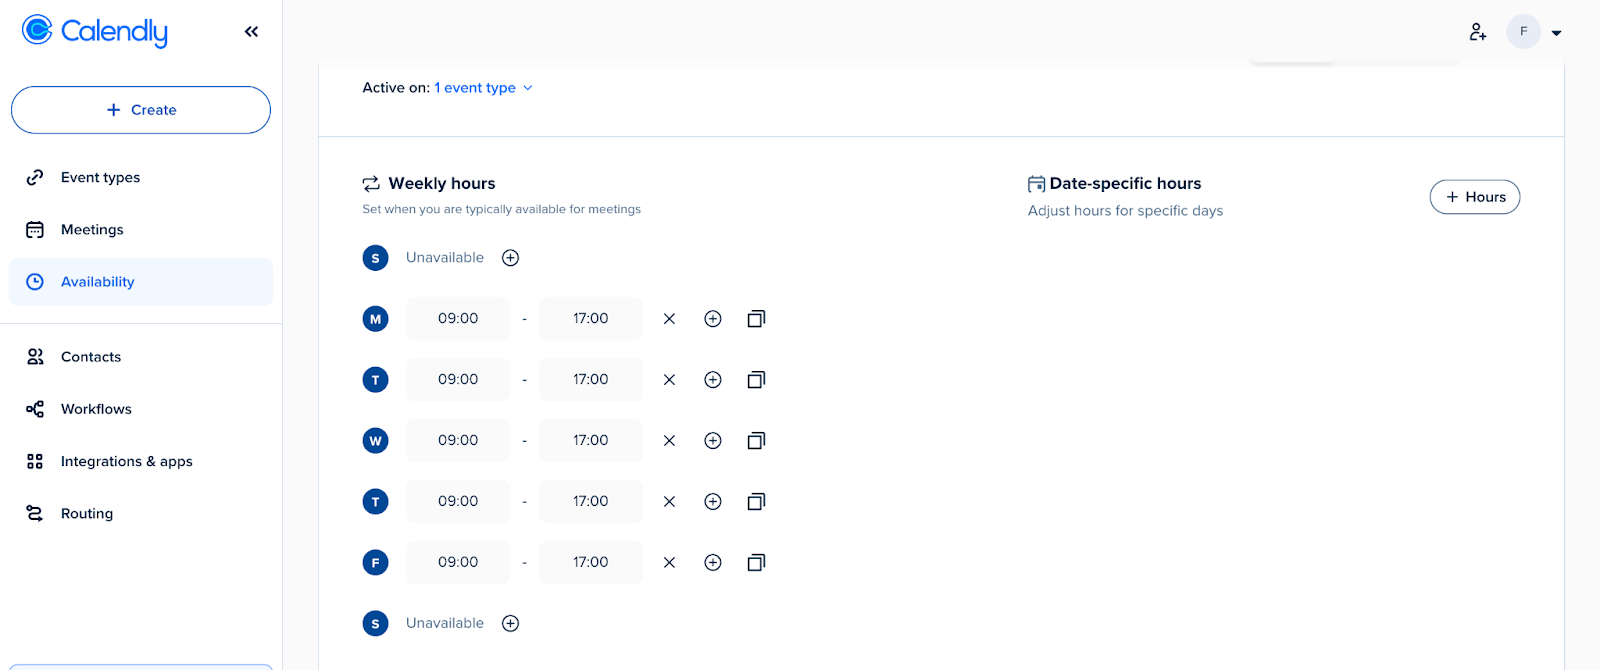
Task: Remove Tuesday's time interval
Action: point(669,380)
